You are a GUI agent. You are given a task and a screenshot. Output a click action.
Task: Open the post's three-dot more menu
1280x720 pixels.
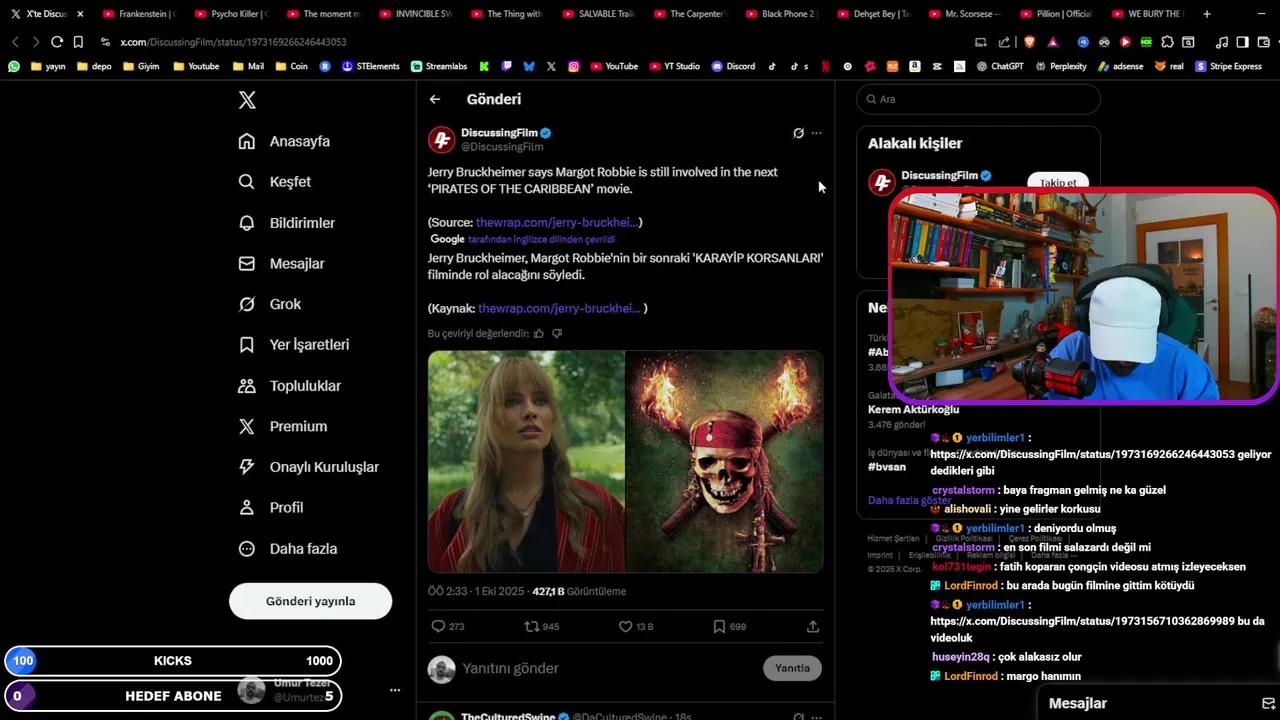[x=817, y=133]
